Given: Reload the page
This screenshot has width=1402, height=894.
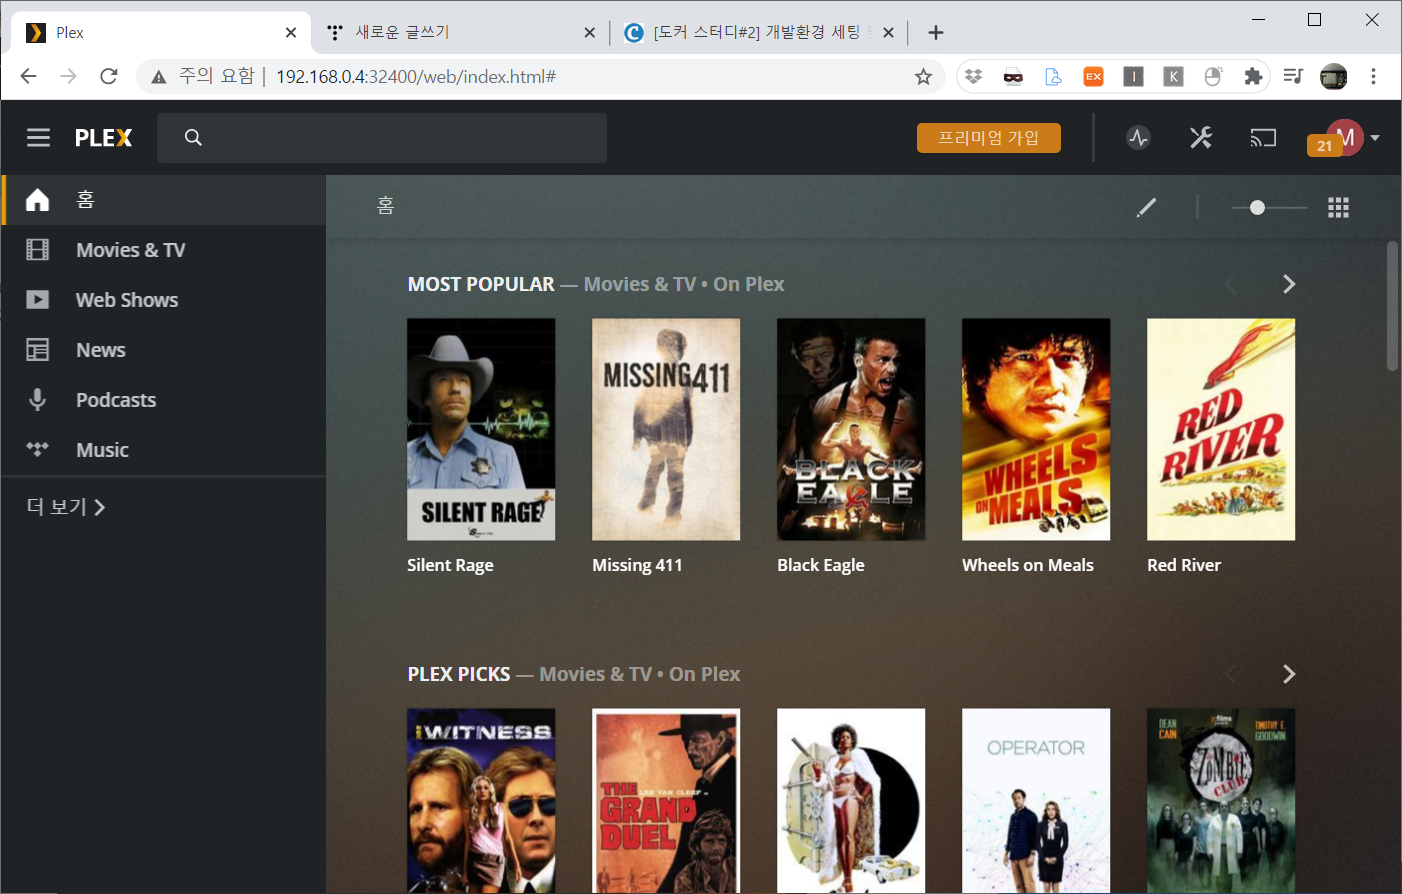Looking at the screenshot, I should click(109, 76).
